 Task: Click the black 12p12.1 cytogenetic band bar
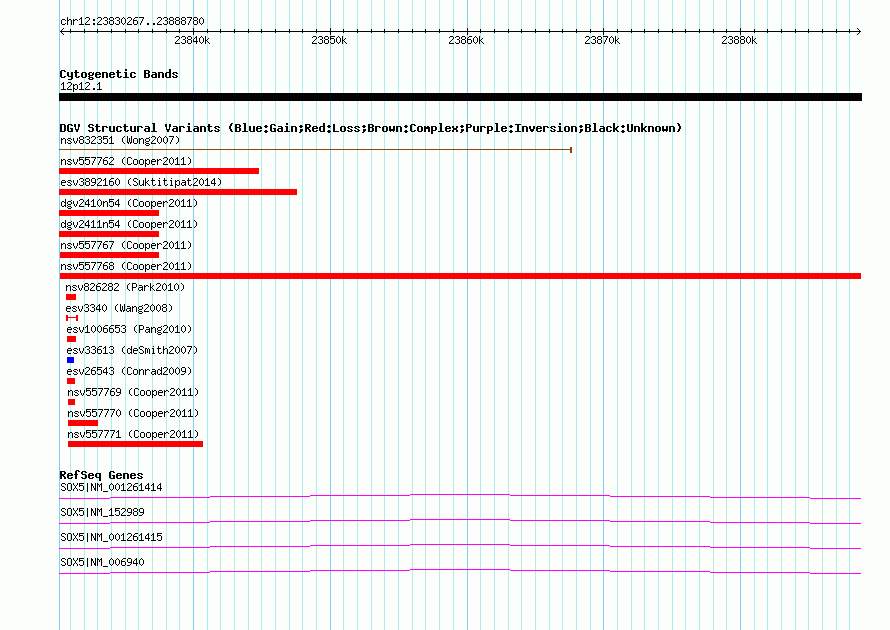click(460, 97)
